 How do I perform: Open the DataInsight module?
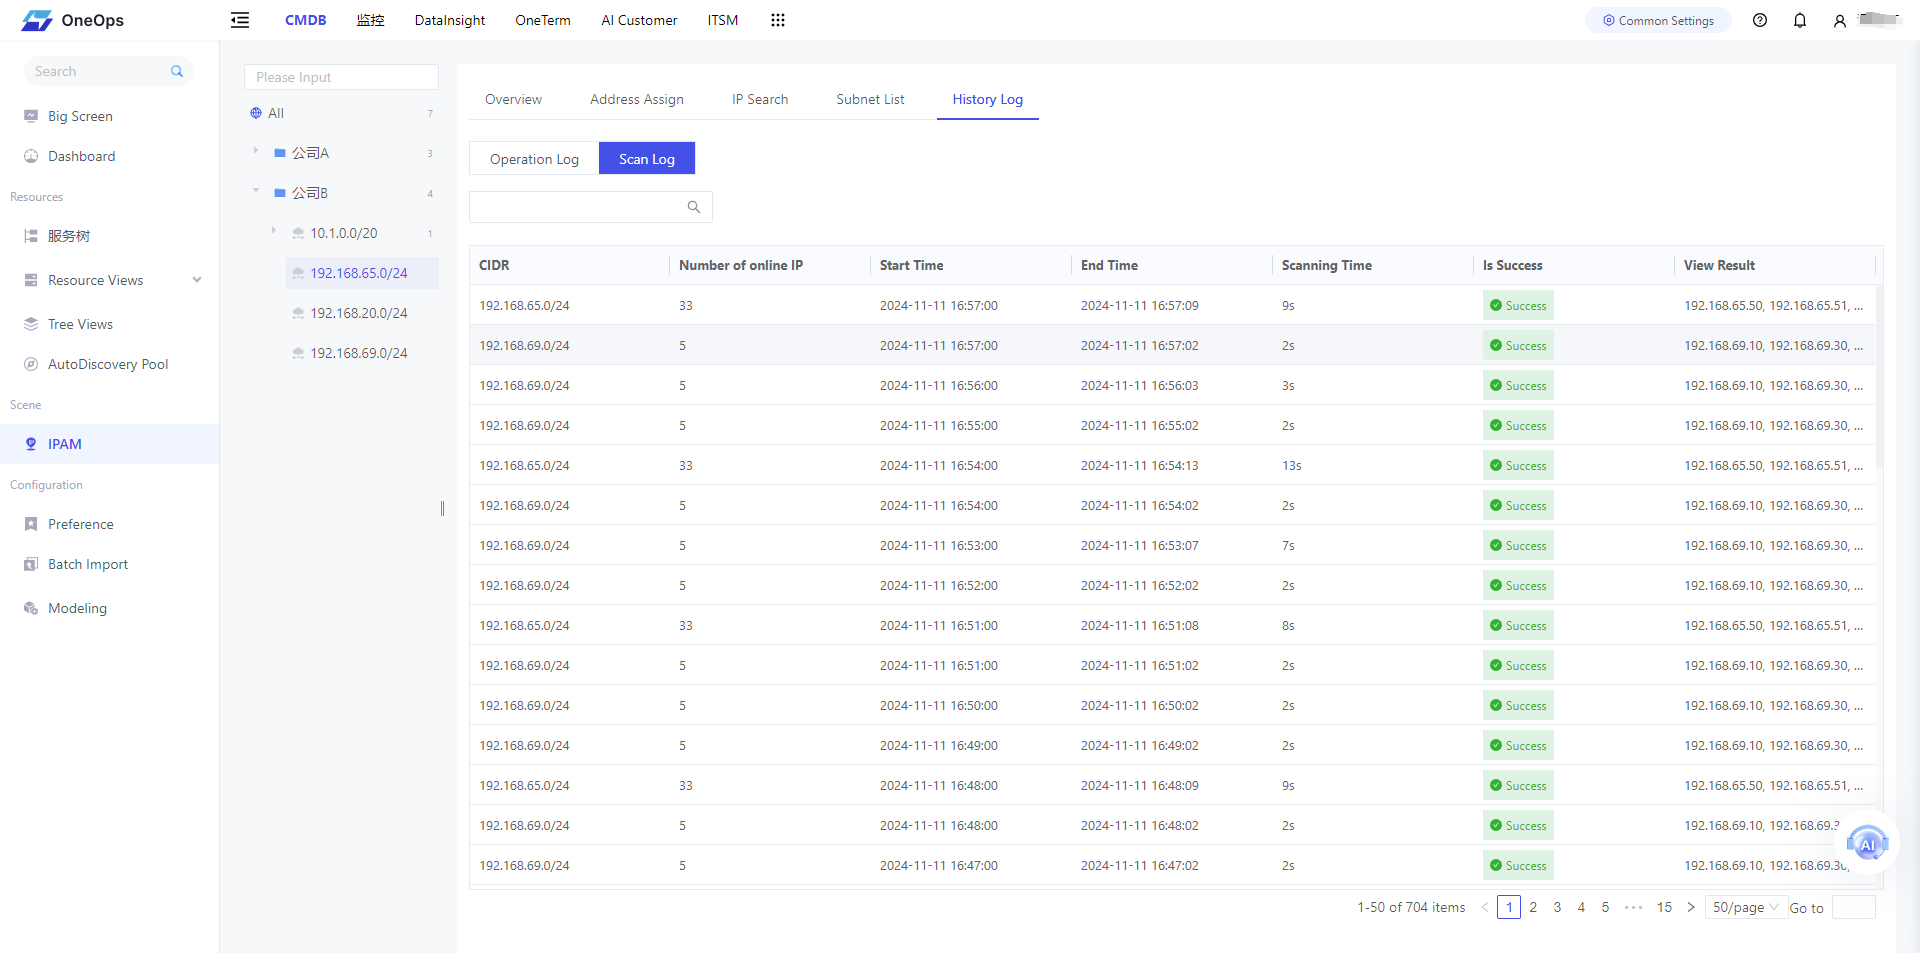pos(450,20)
